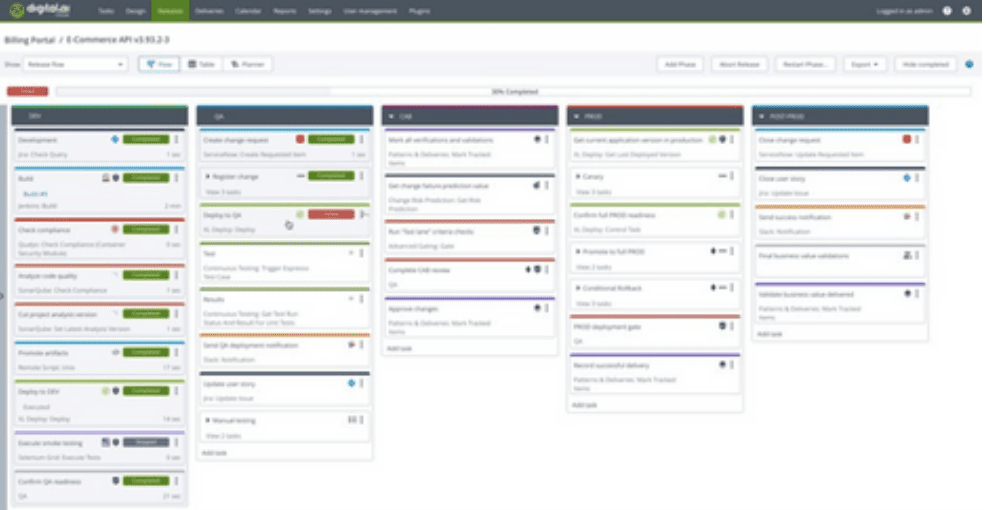Toggle the Hide completed button

tap(925, 64)
